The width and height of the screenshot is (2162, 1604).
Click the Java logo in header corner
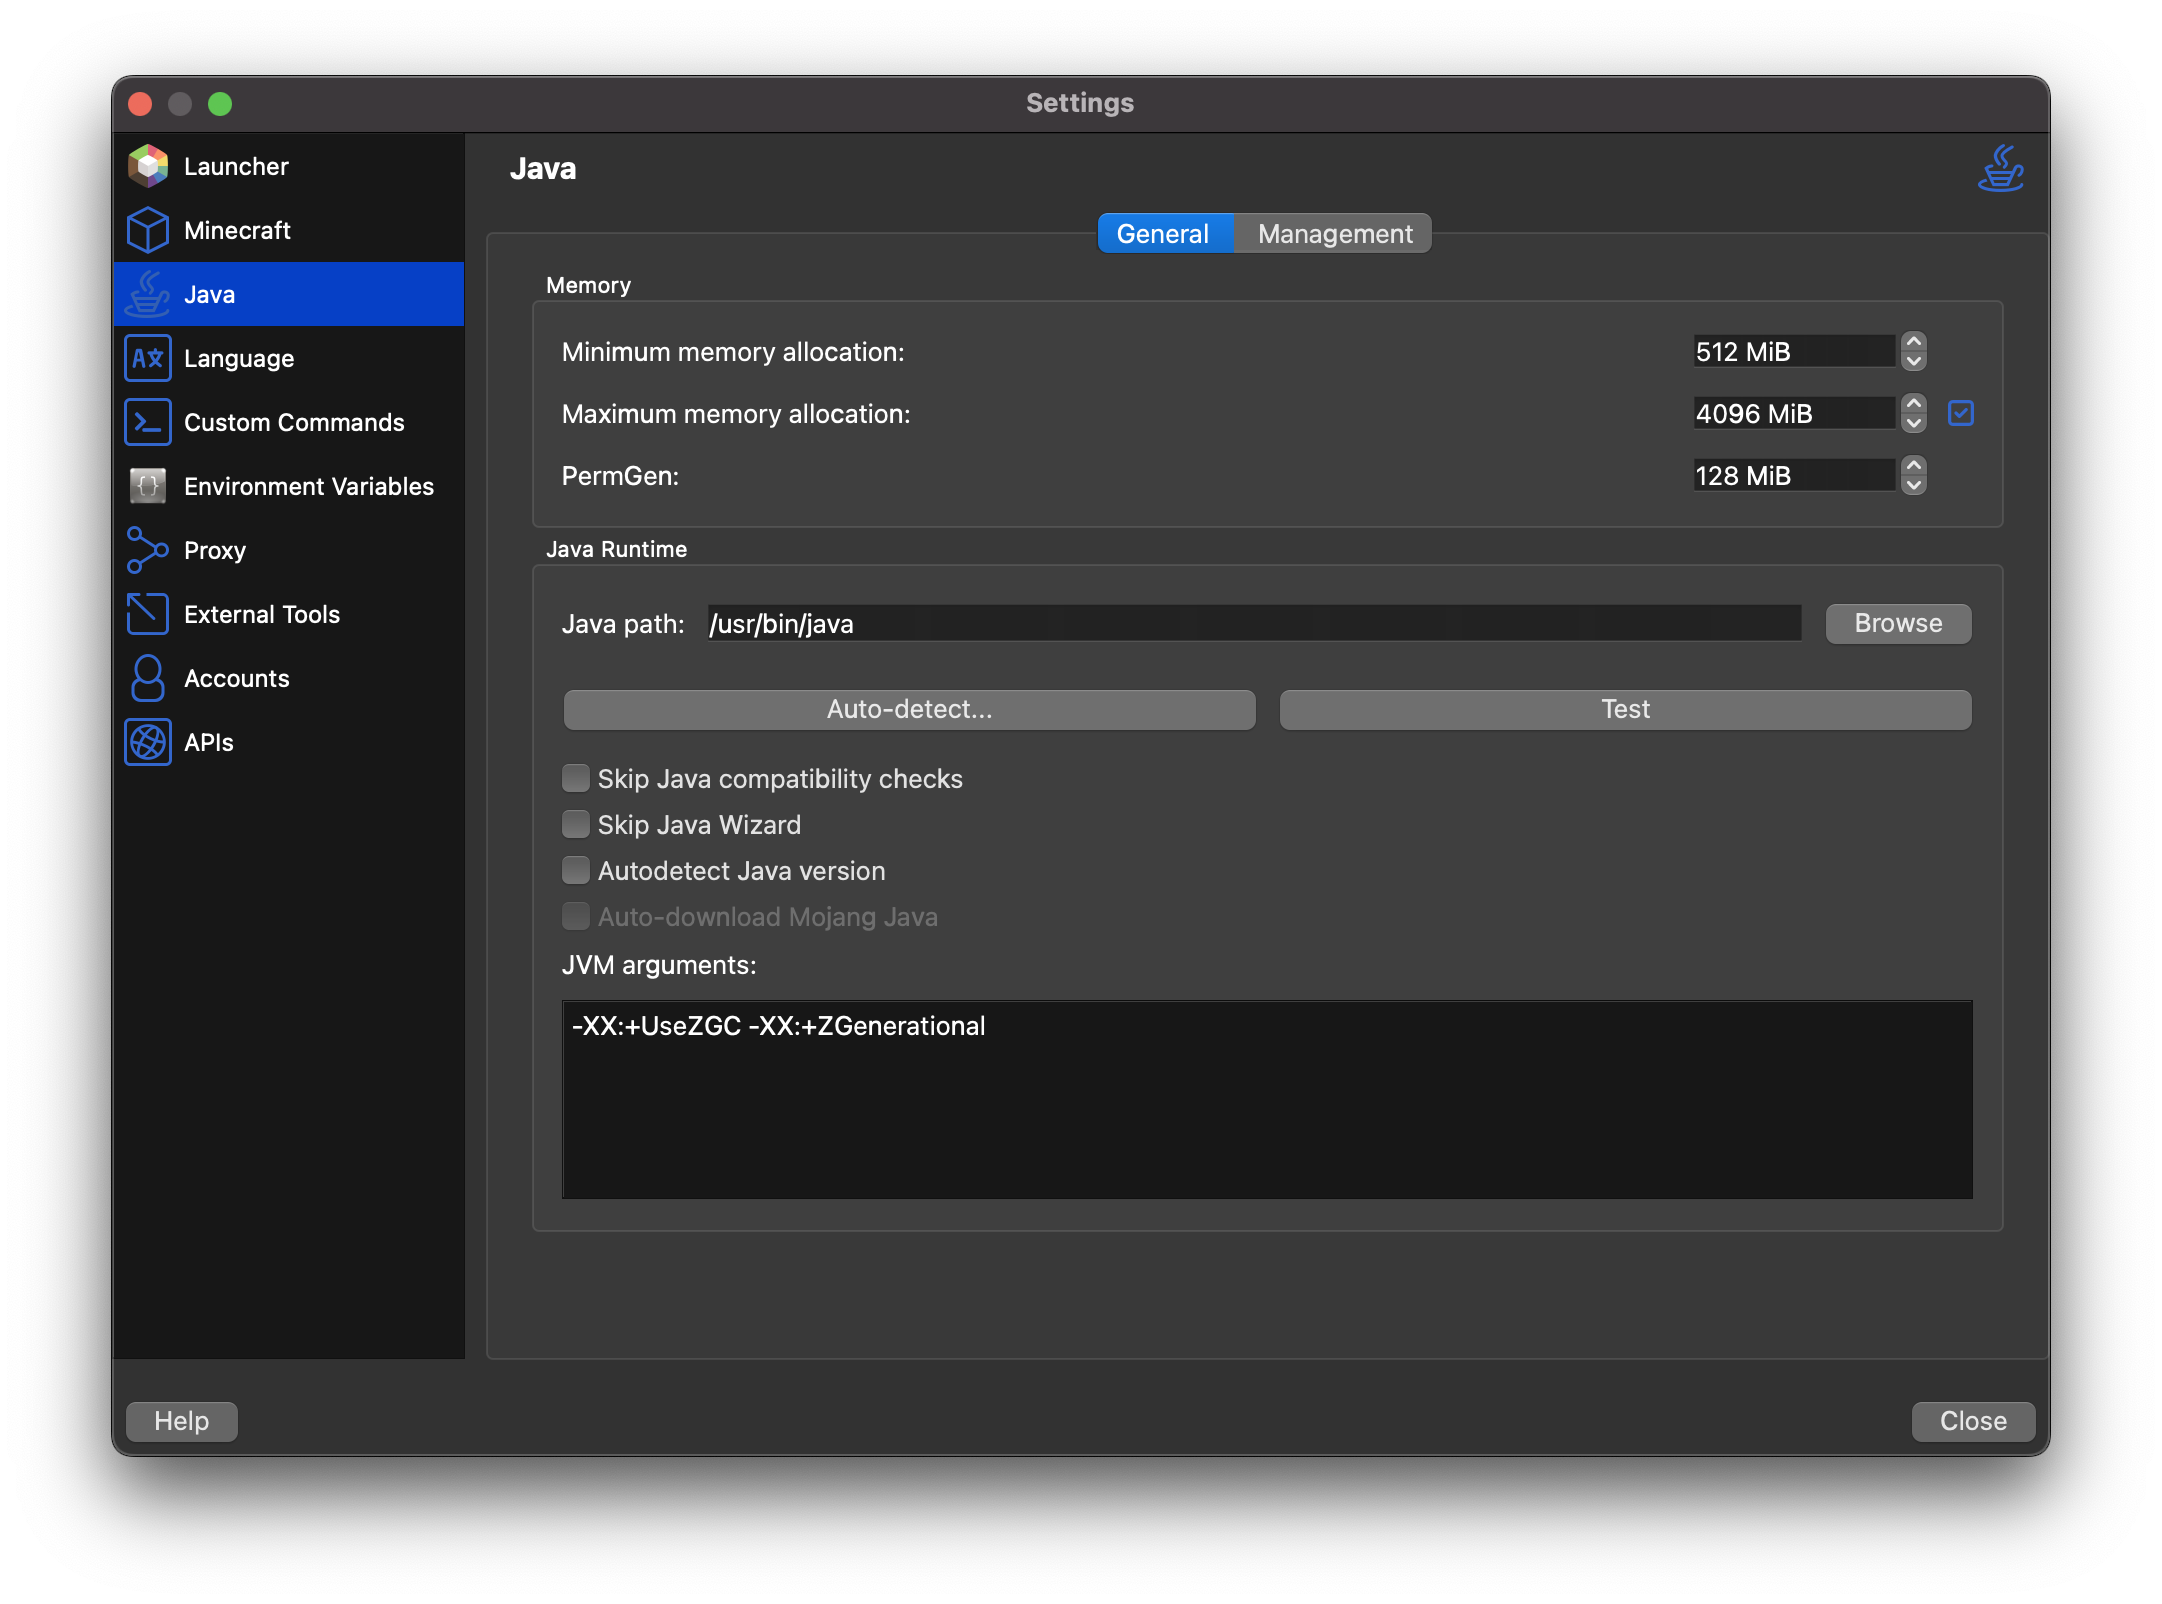2000,168
